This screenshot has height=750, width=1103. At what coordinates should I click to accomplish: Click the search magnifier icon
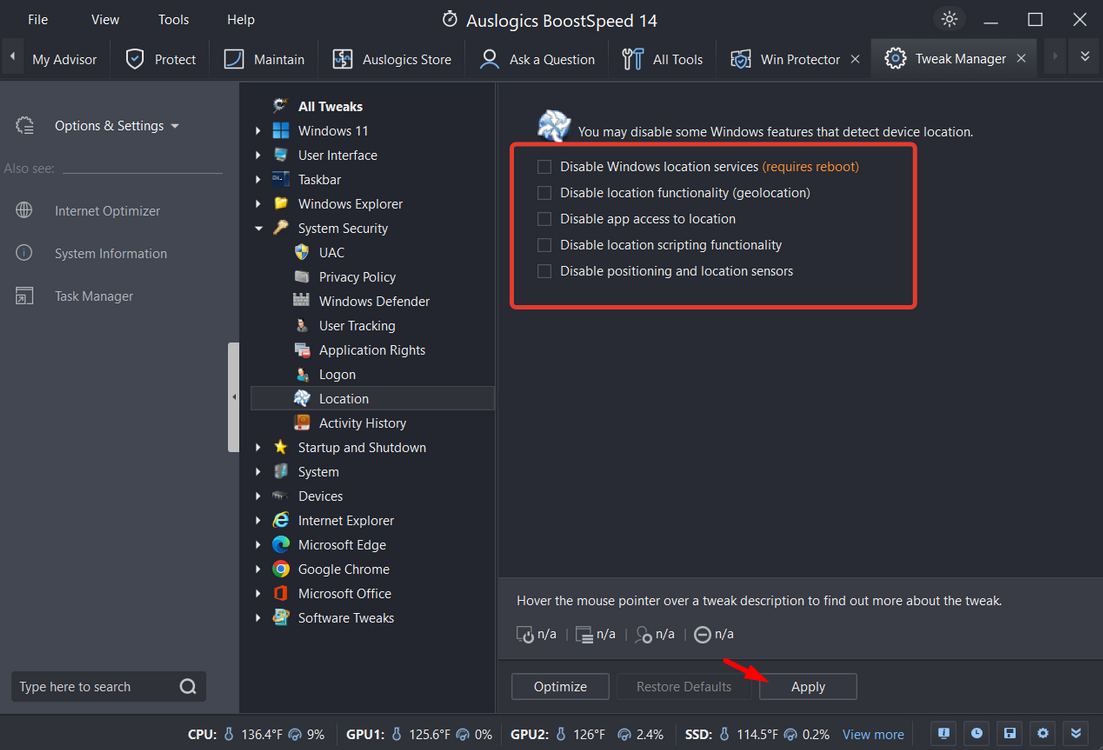(188, 687)
